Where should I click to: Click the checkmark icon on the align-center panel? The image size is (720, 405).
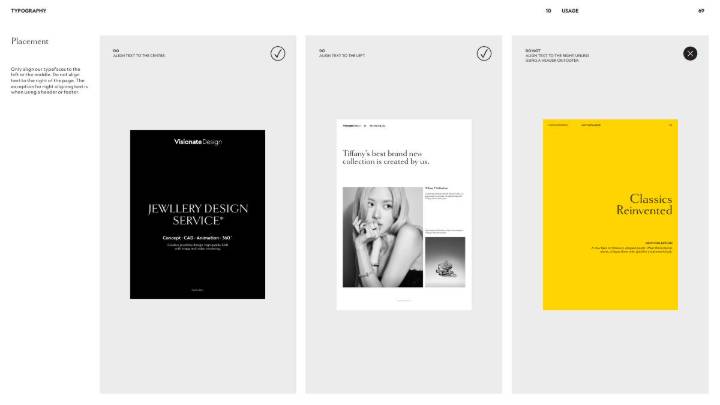click(x=278, y=54)
